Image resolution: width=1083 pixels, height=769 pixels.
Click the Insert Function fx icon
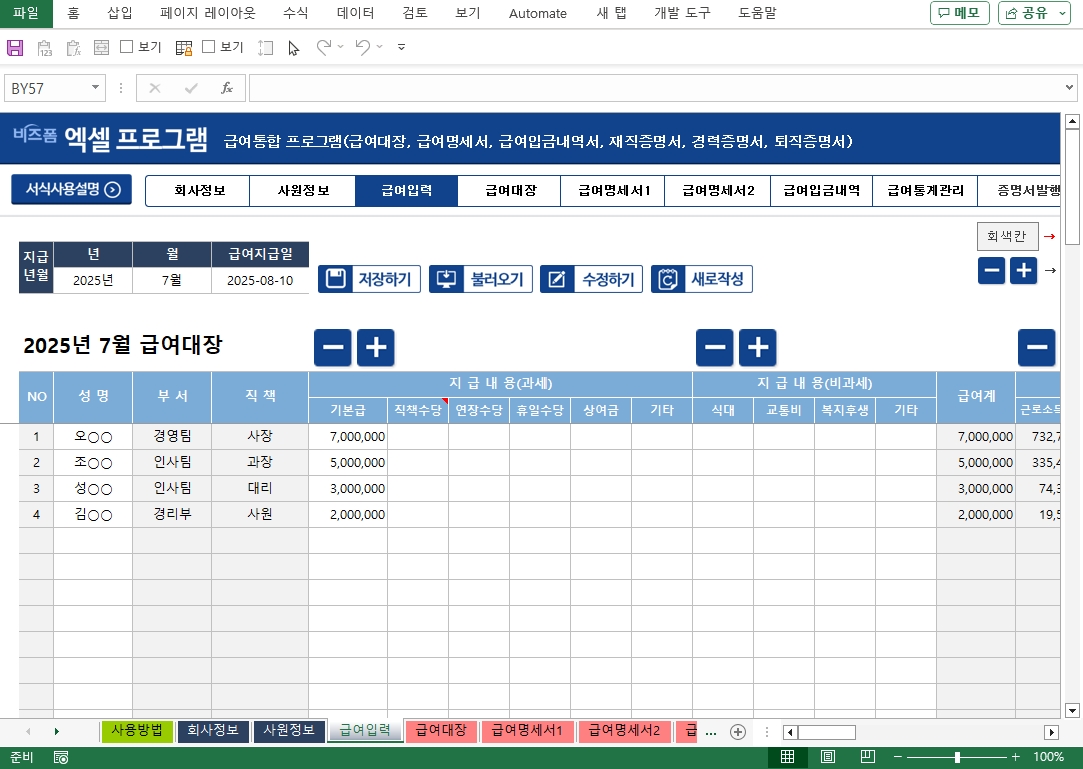(x=227, y=88)
